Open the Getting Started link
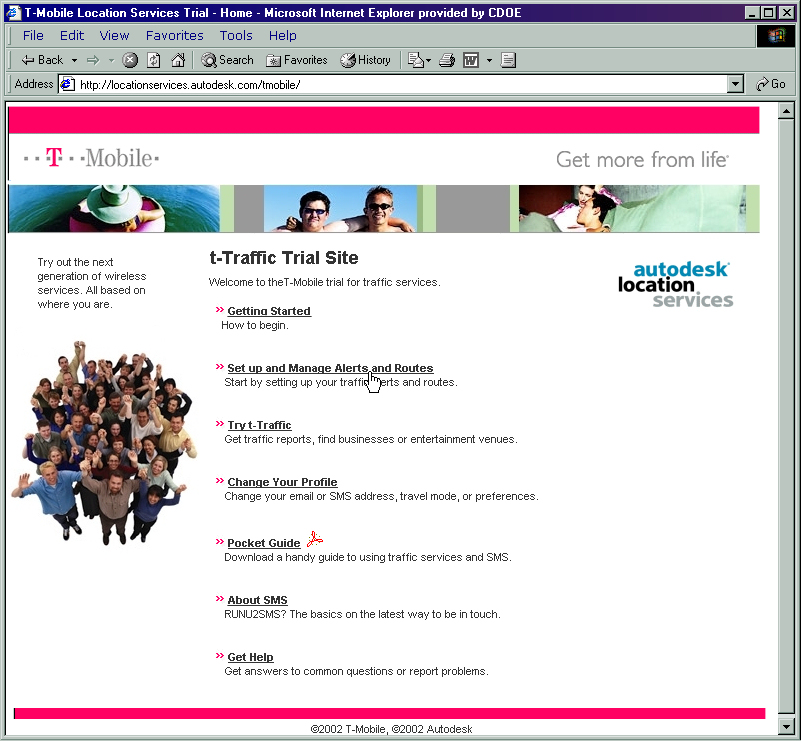Image resolution: width=801 pixels, height=741 pixels. coord(269,311)
